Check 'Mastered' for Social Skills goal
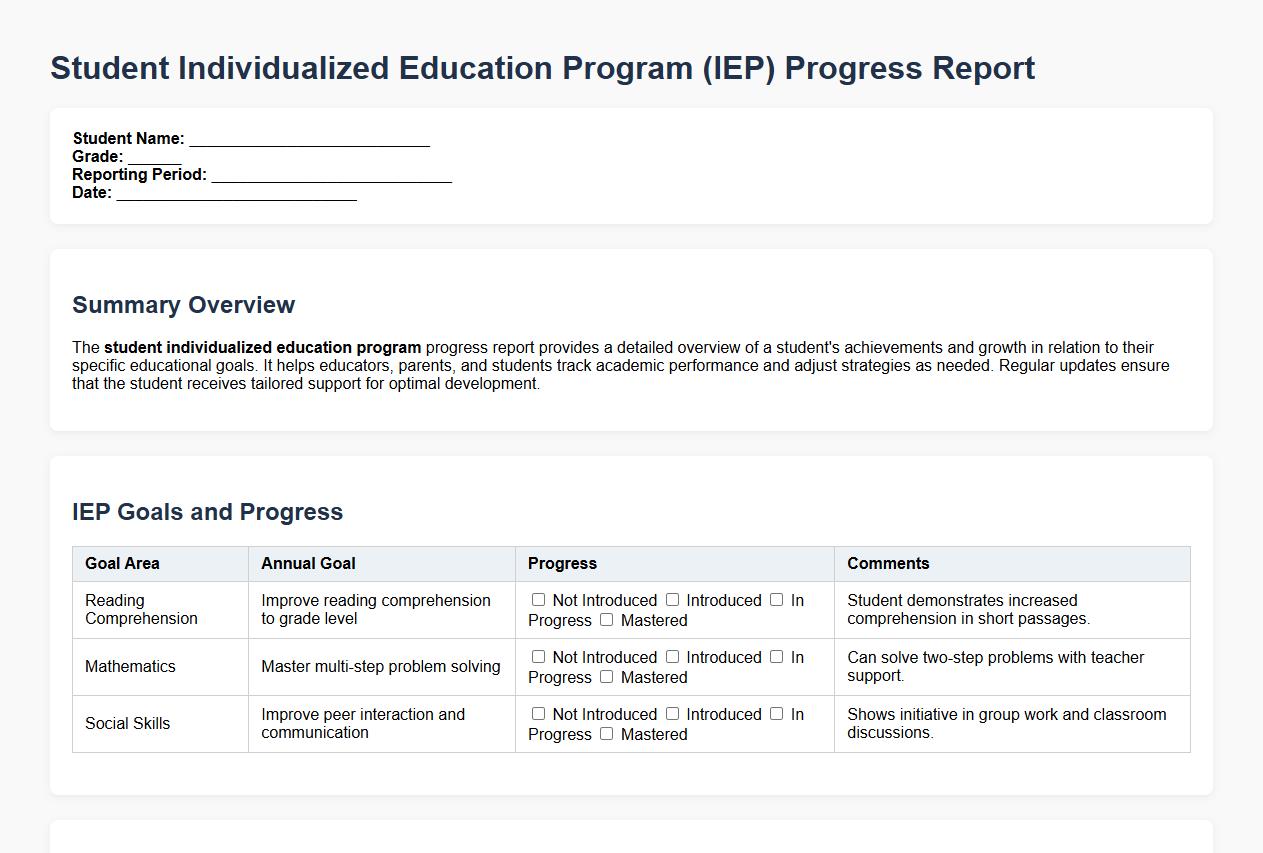This screenshot has width=1263, height=853. 606,735
